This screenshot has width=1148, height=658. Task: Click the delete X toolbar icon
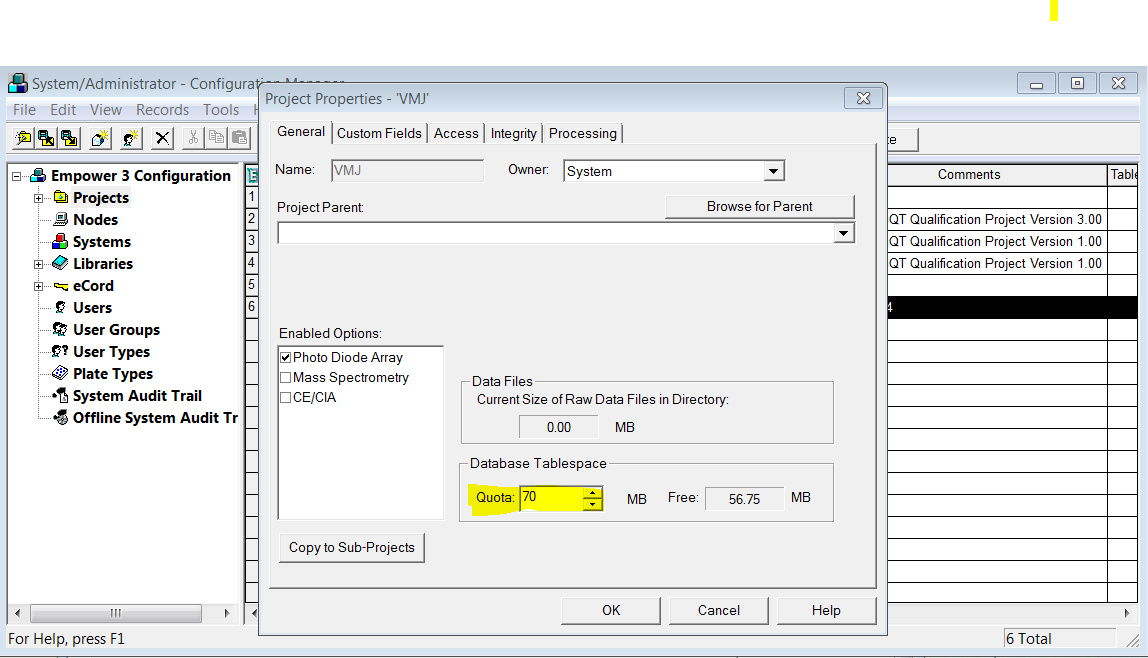pos(162,138)
